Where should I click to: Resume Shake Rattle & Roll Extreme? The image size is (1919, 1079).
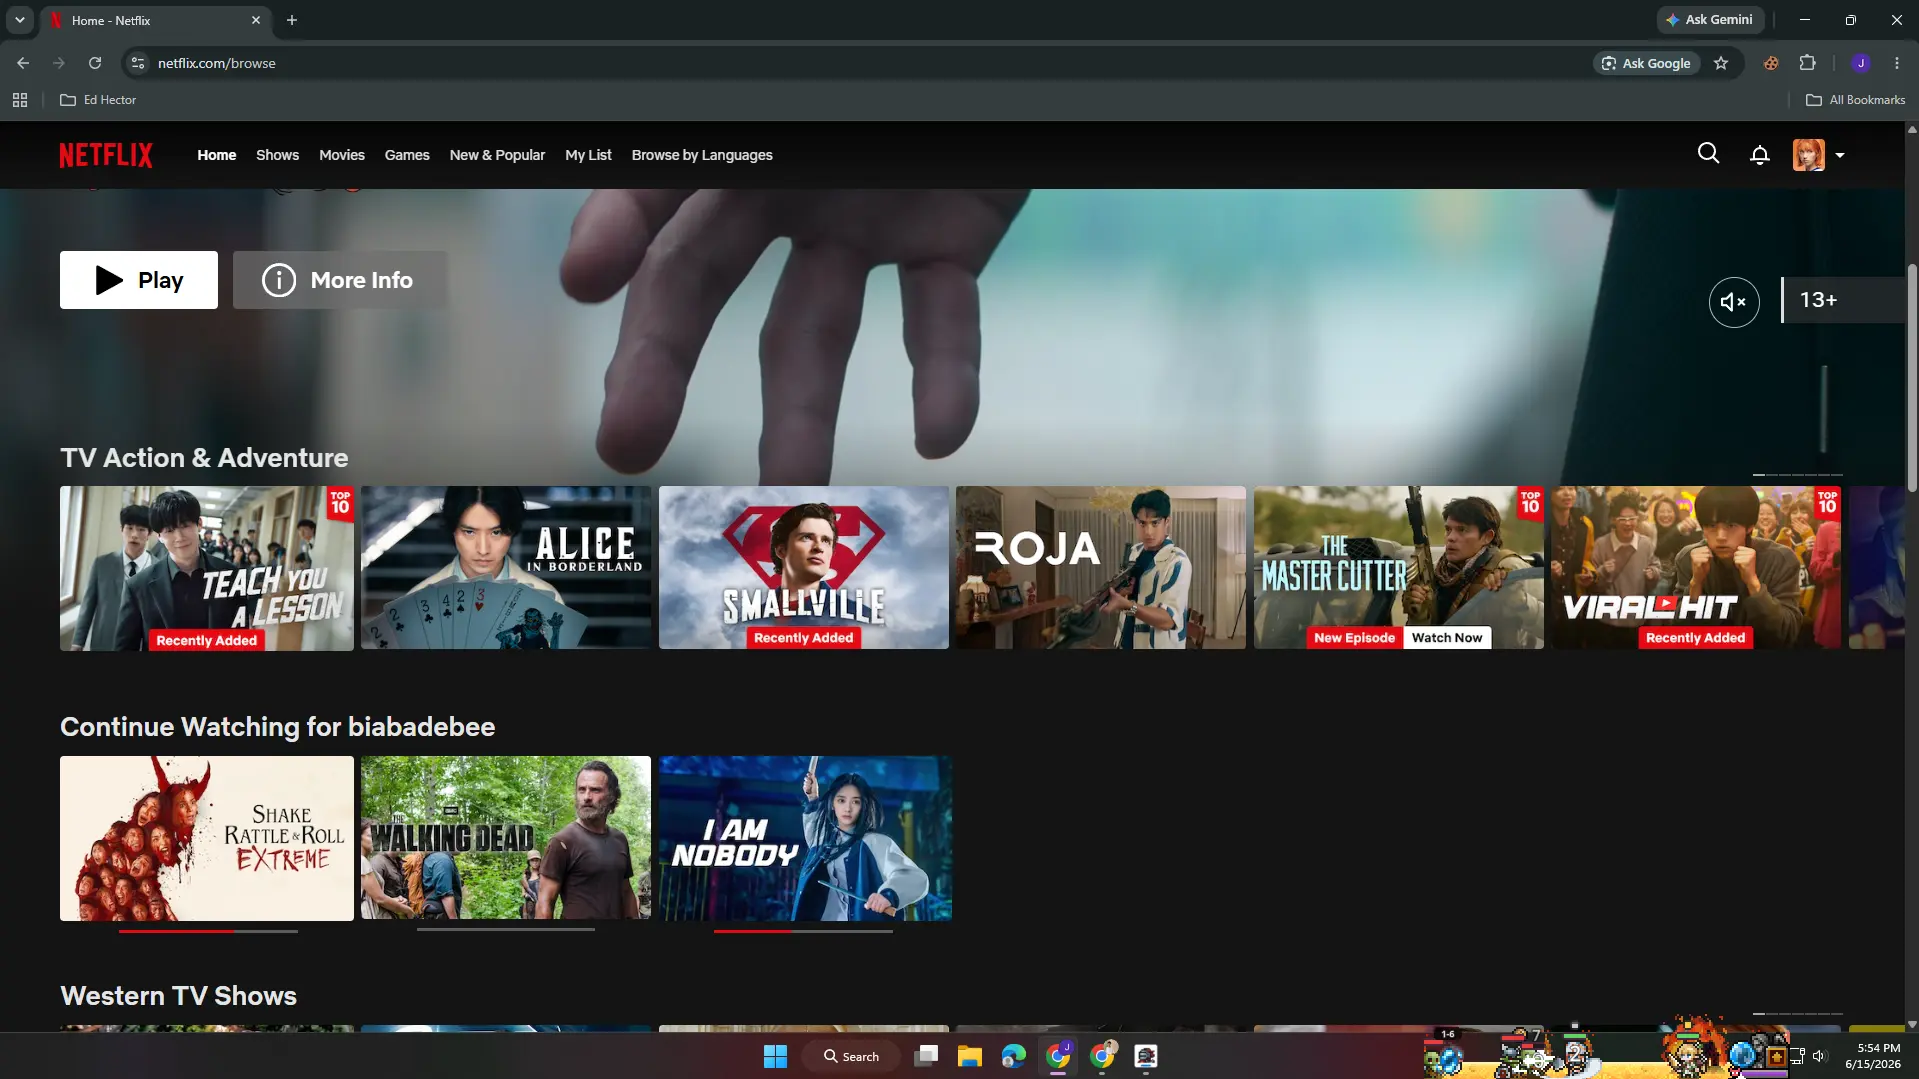click(206, 838)
